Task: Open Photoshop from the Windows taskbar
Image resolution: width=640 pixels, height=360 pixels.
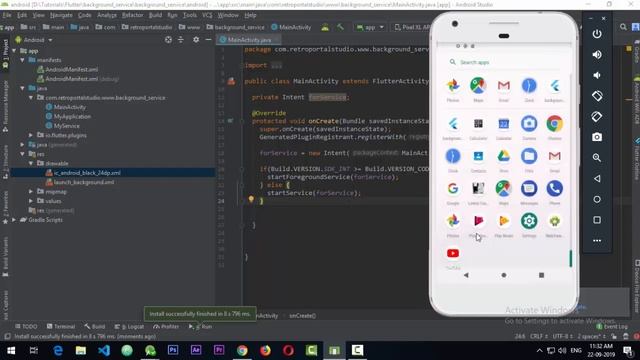Action: [x=173, y=350]
